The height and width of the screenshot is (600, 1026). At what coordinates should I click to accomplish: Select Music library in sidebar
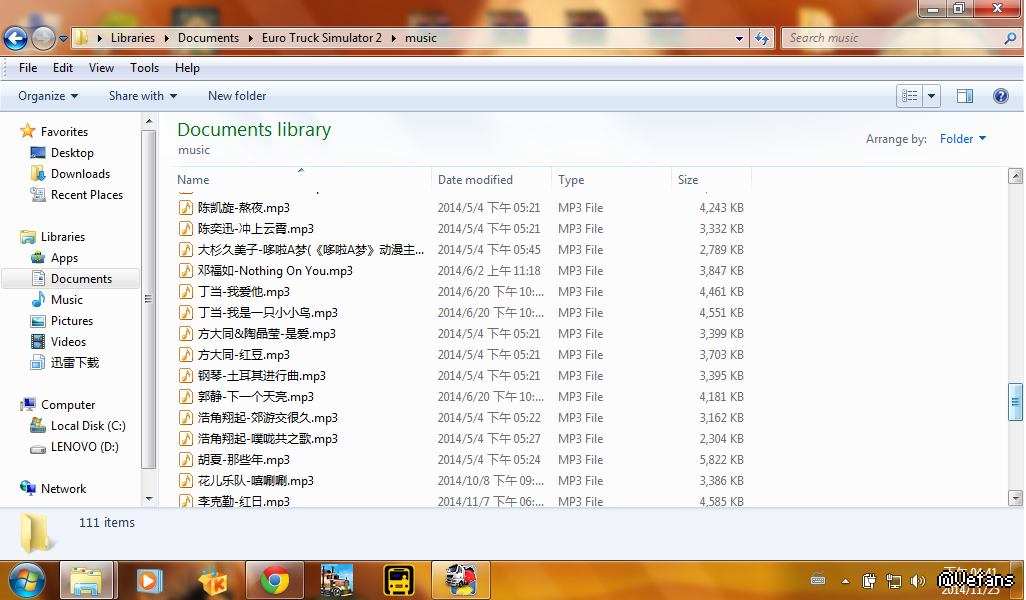point(57,300)
